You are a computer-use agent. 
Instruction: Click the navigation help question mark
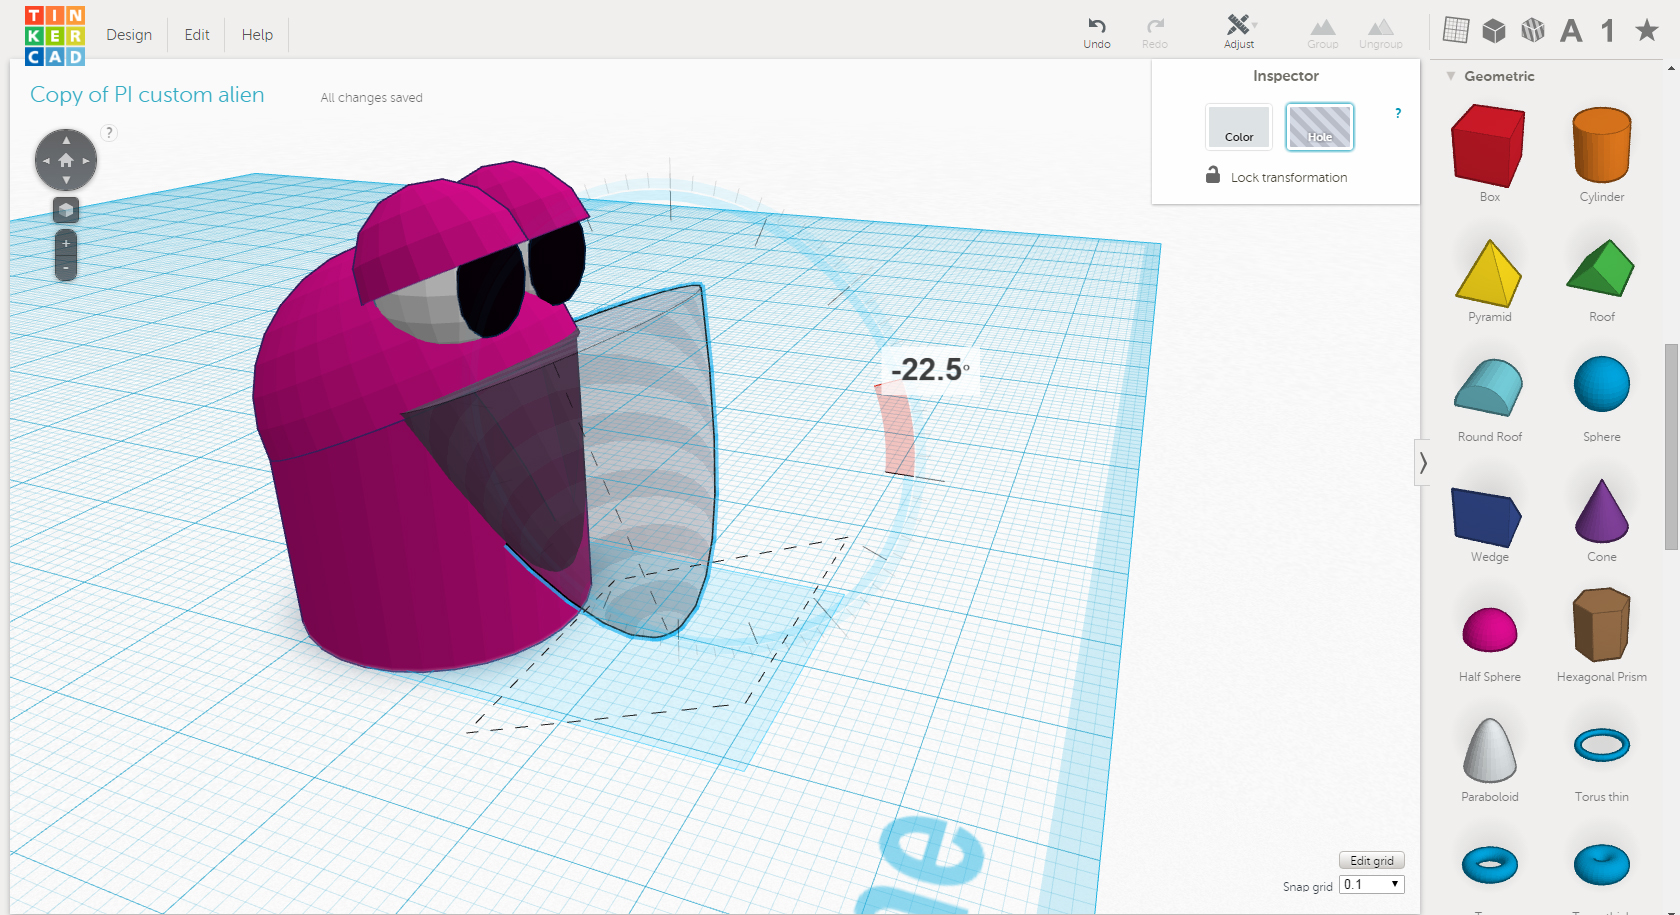pyautogui.click(x=110, y=132)
